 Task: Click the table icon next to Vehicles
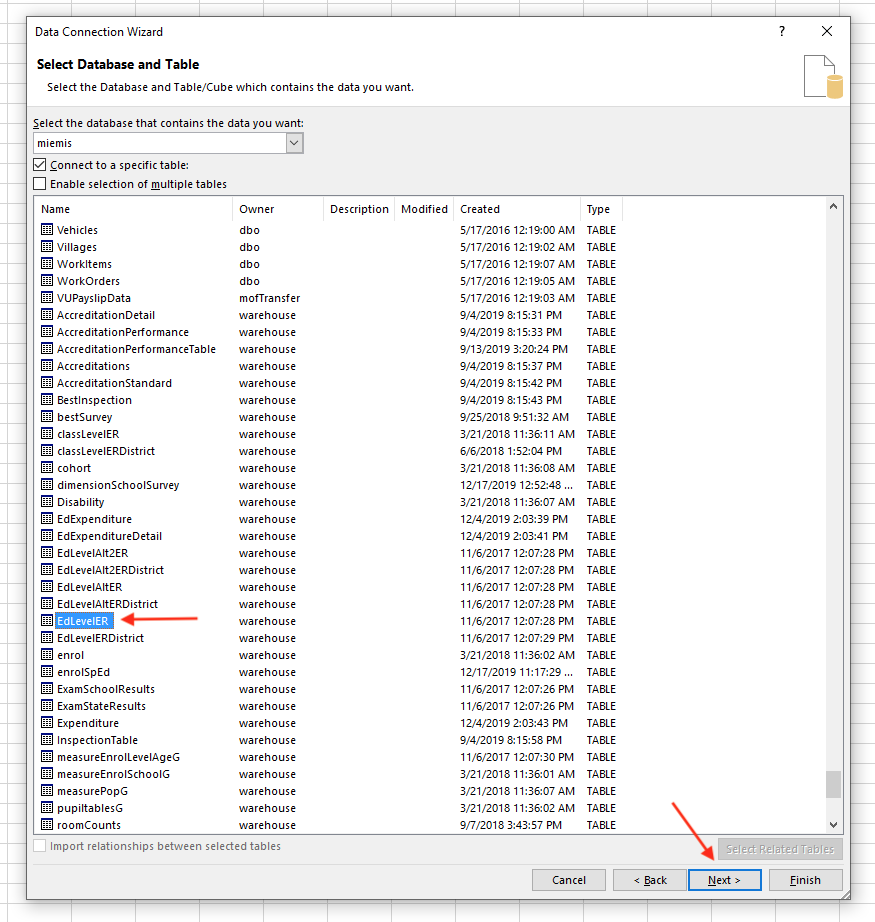pos(46,230)
